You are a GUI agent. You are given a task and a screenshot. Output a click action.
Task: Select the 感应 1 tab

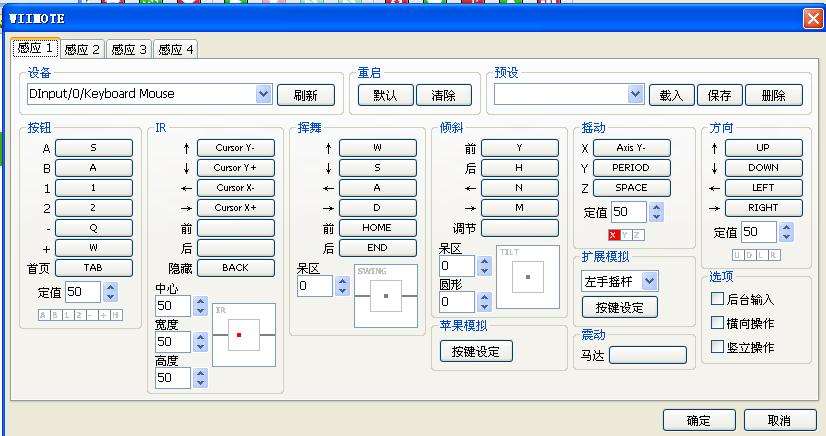click(35, 48)
